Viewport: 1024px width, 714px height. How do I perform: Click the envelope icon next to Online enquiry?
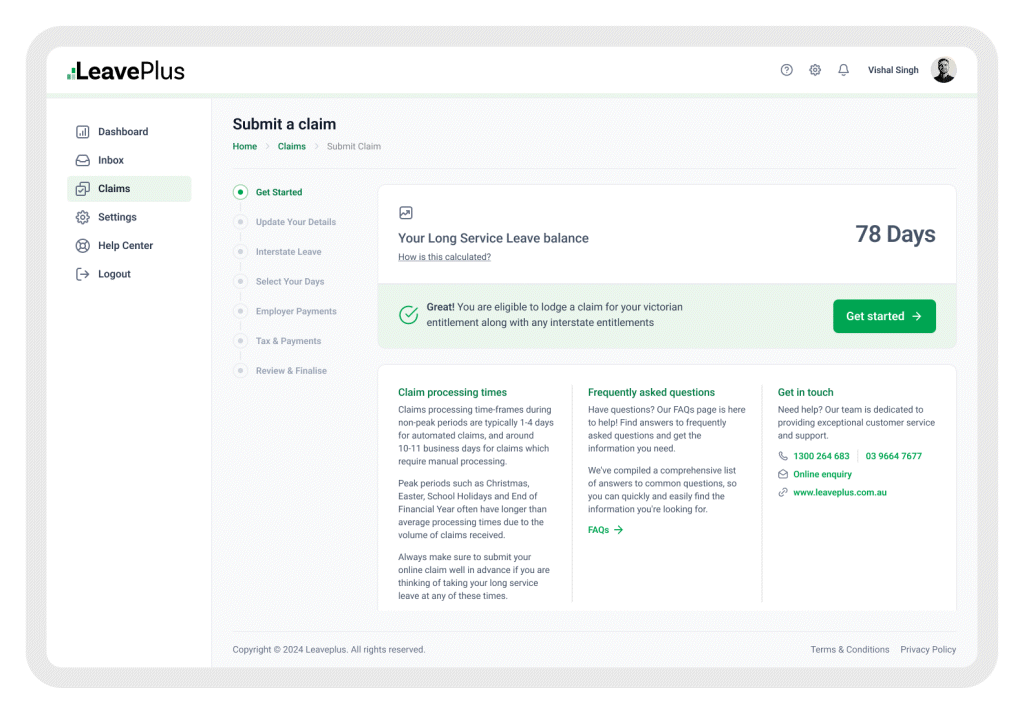782,474
